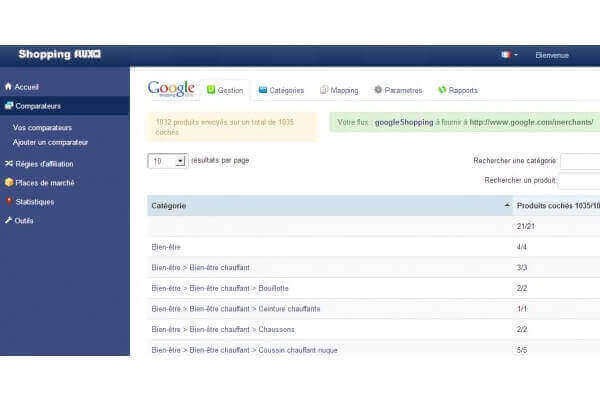600x400 pixels.
Task: Click the Rapports green arrows icon
Action: click(442, 90)
